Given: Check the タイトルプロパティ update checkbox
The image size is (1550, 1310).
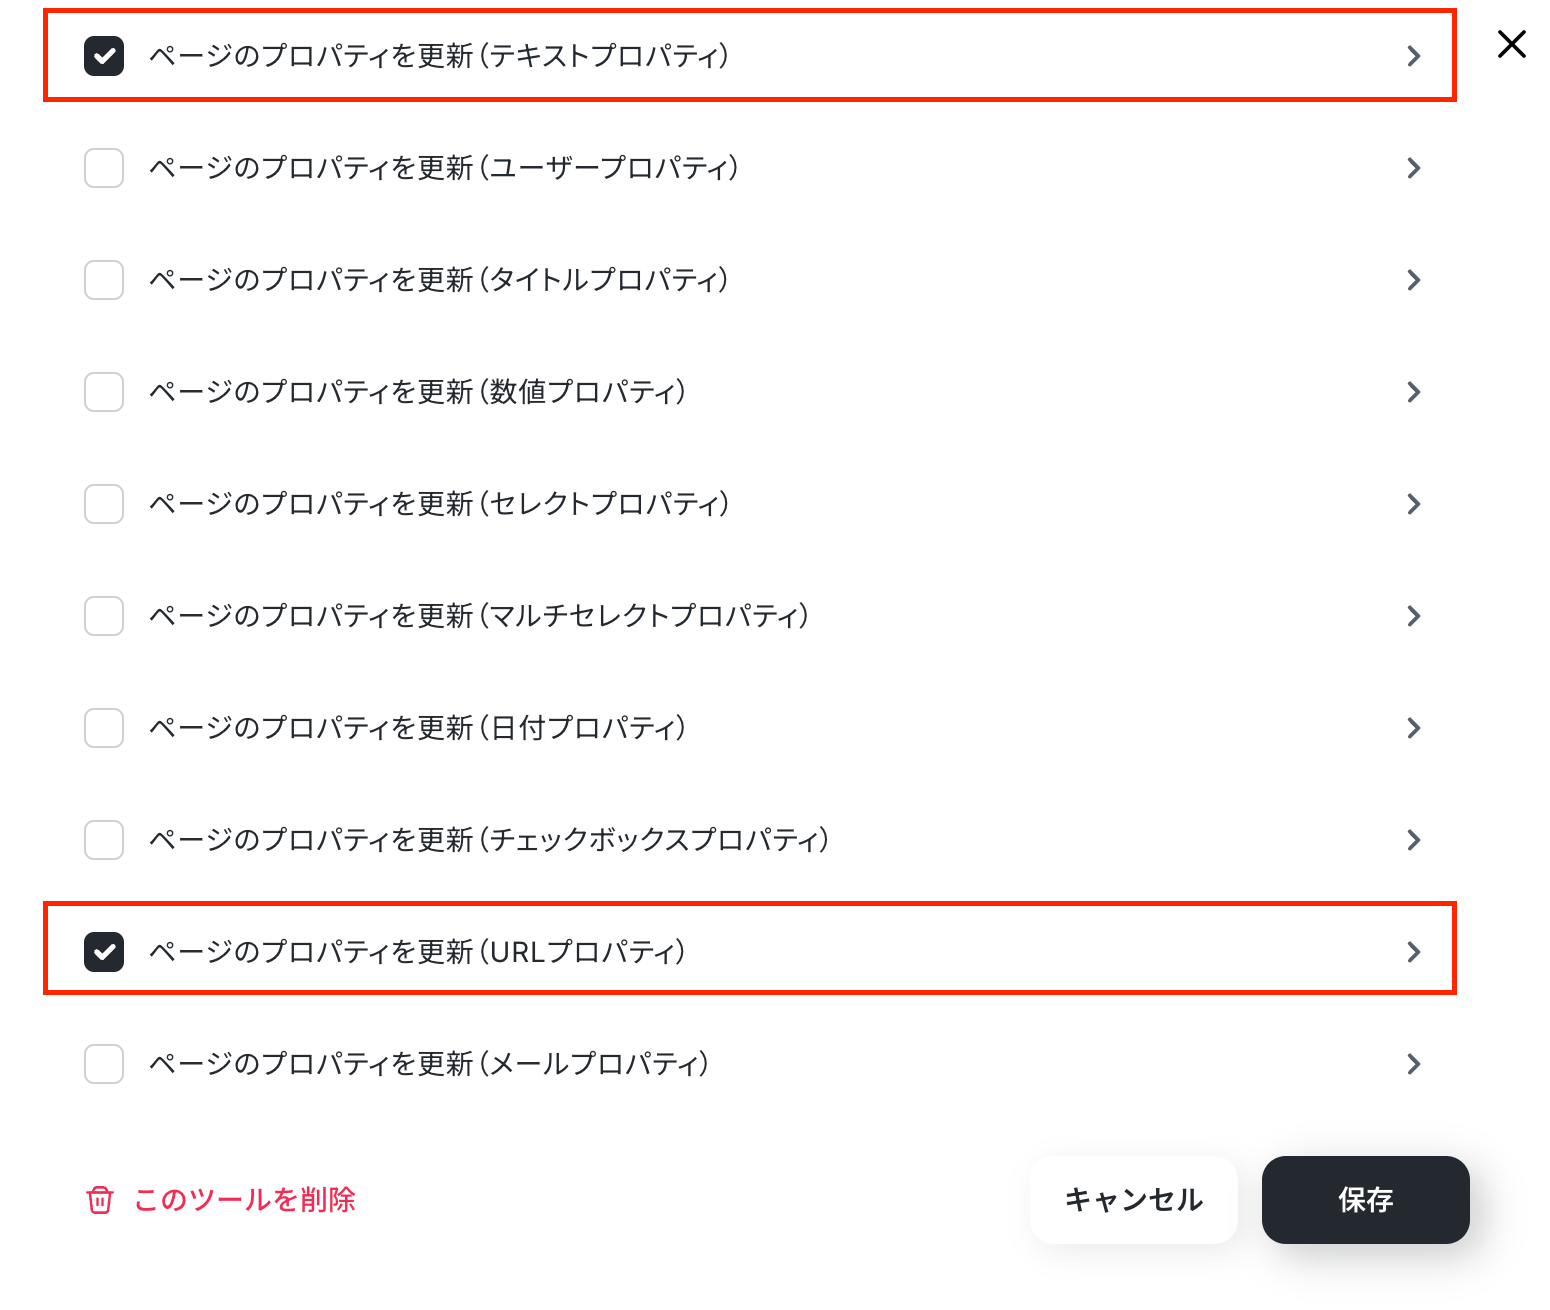Looking at the screenshot, I should pyautogui.click(x=104, y=280).
